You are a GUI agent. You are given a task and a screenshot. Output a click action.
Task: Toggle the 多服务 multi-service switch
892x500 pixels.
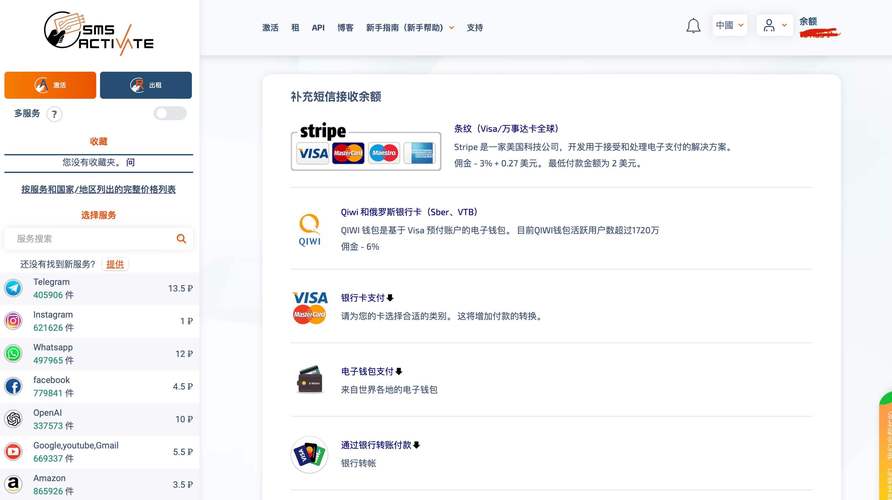tap(170, 113)
